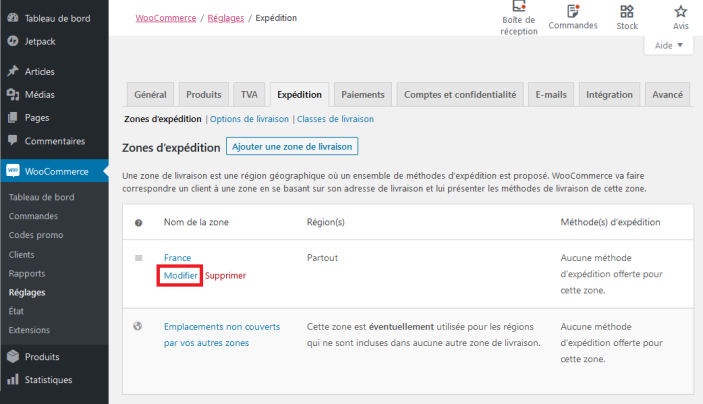Click the Produits icon in sidebar

pos(12,356)
